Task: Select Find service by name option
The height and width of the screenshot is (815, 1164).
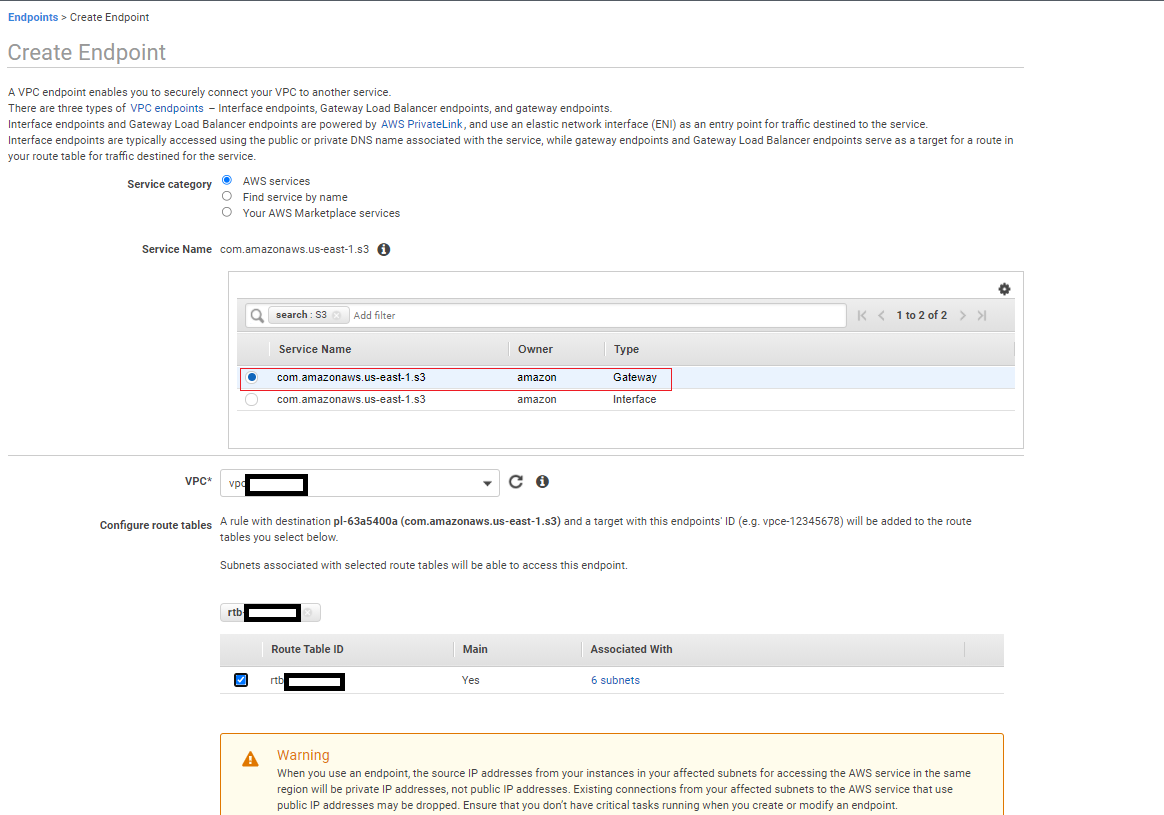Action: (x=227, y=196)
